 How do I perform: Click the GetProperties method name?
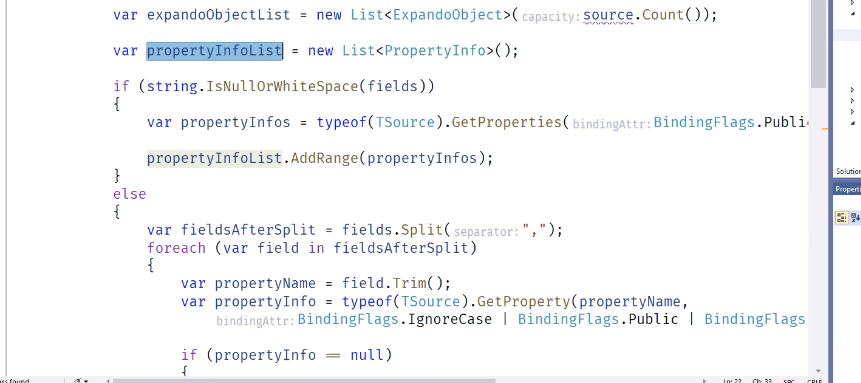506,122
